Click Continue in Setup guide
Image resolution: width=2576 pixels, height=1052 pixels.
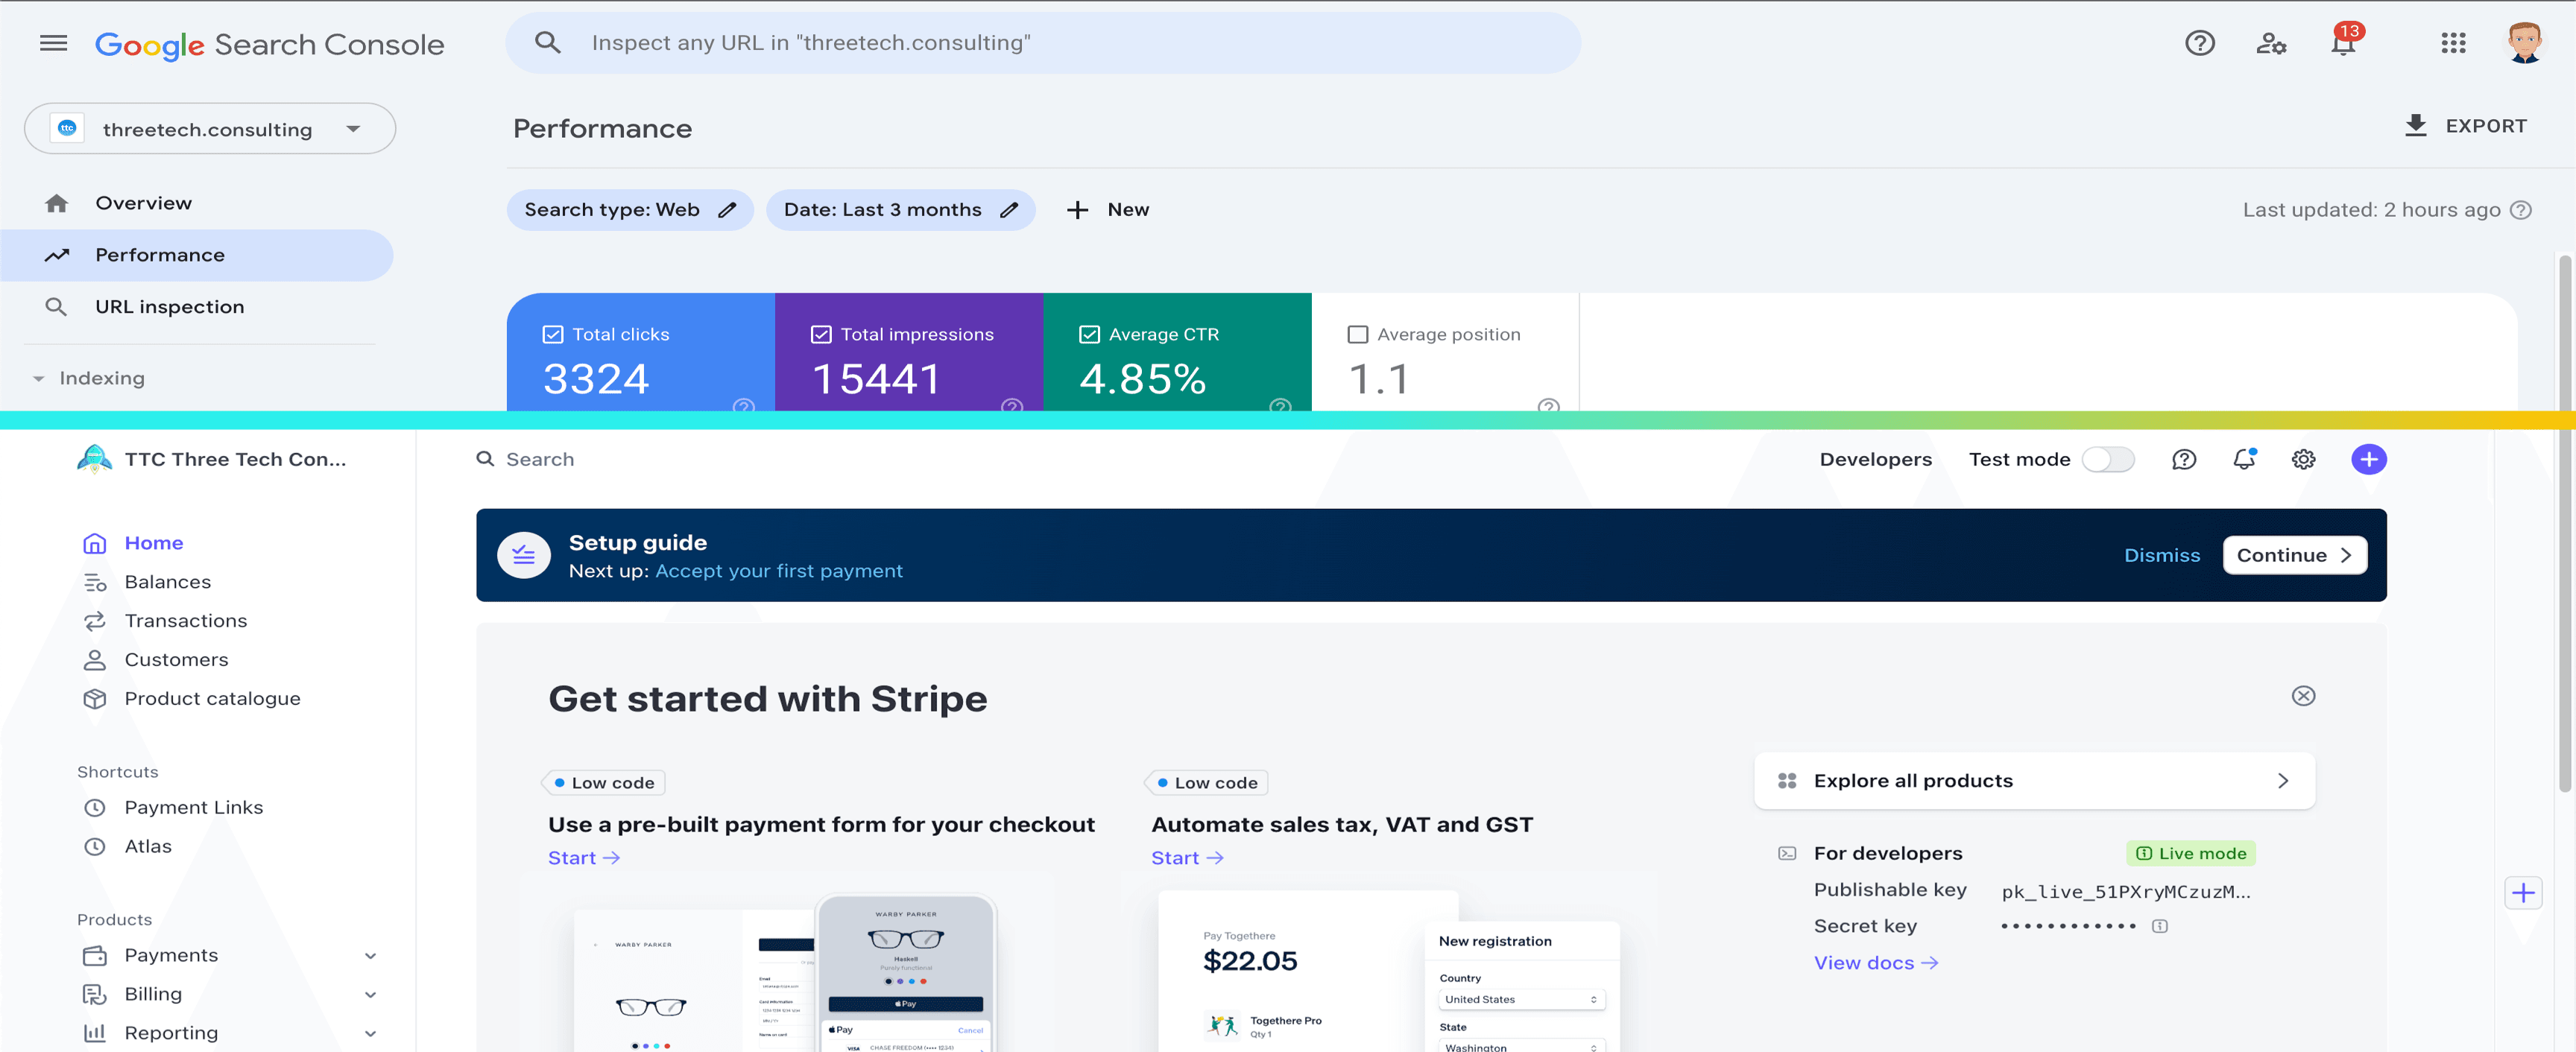[2294, 555]
